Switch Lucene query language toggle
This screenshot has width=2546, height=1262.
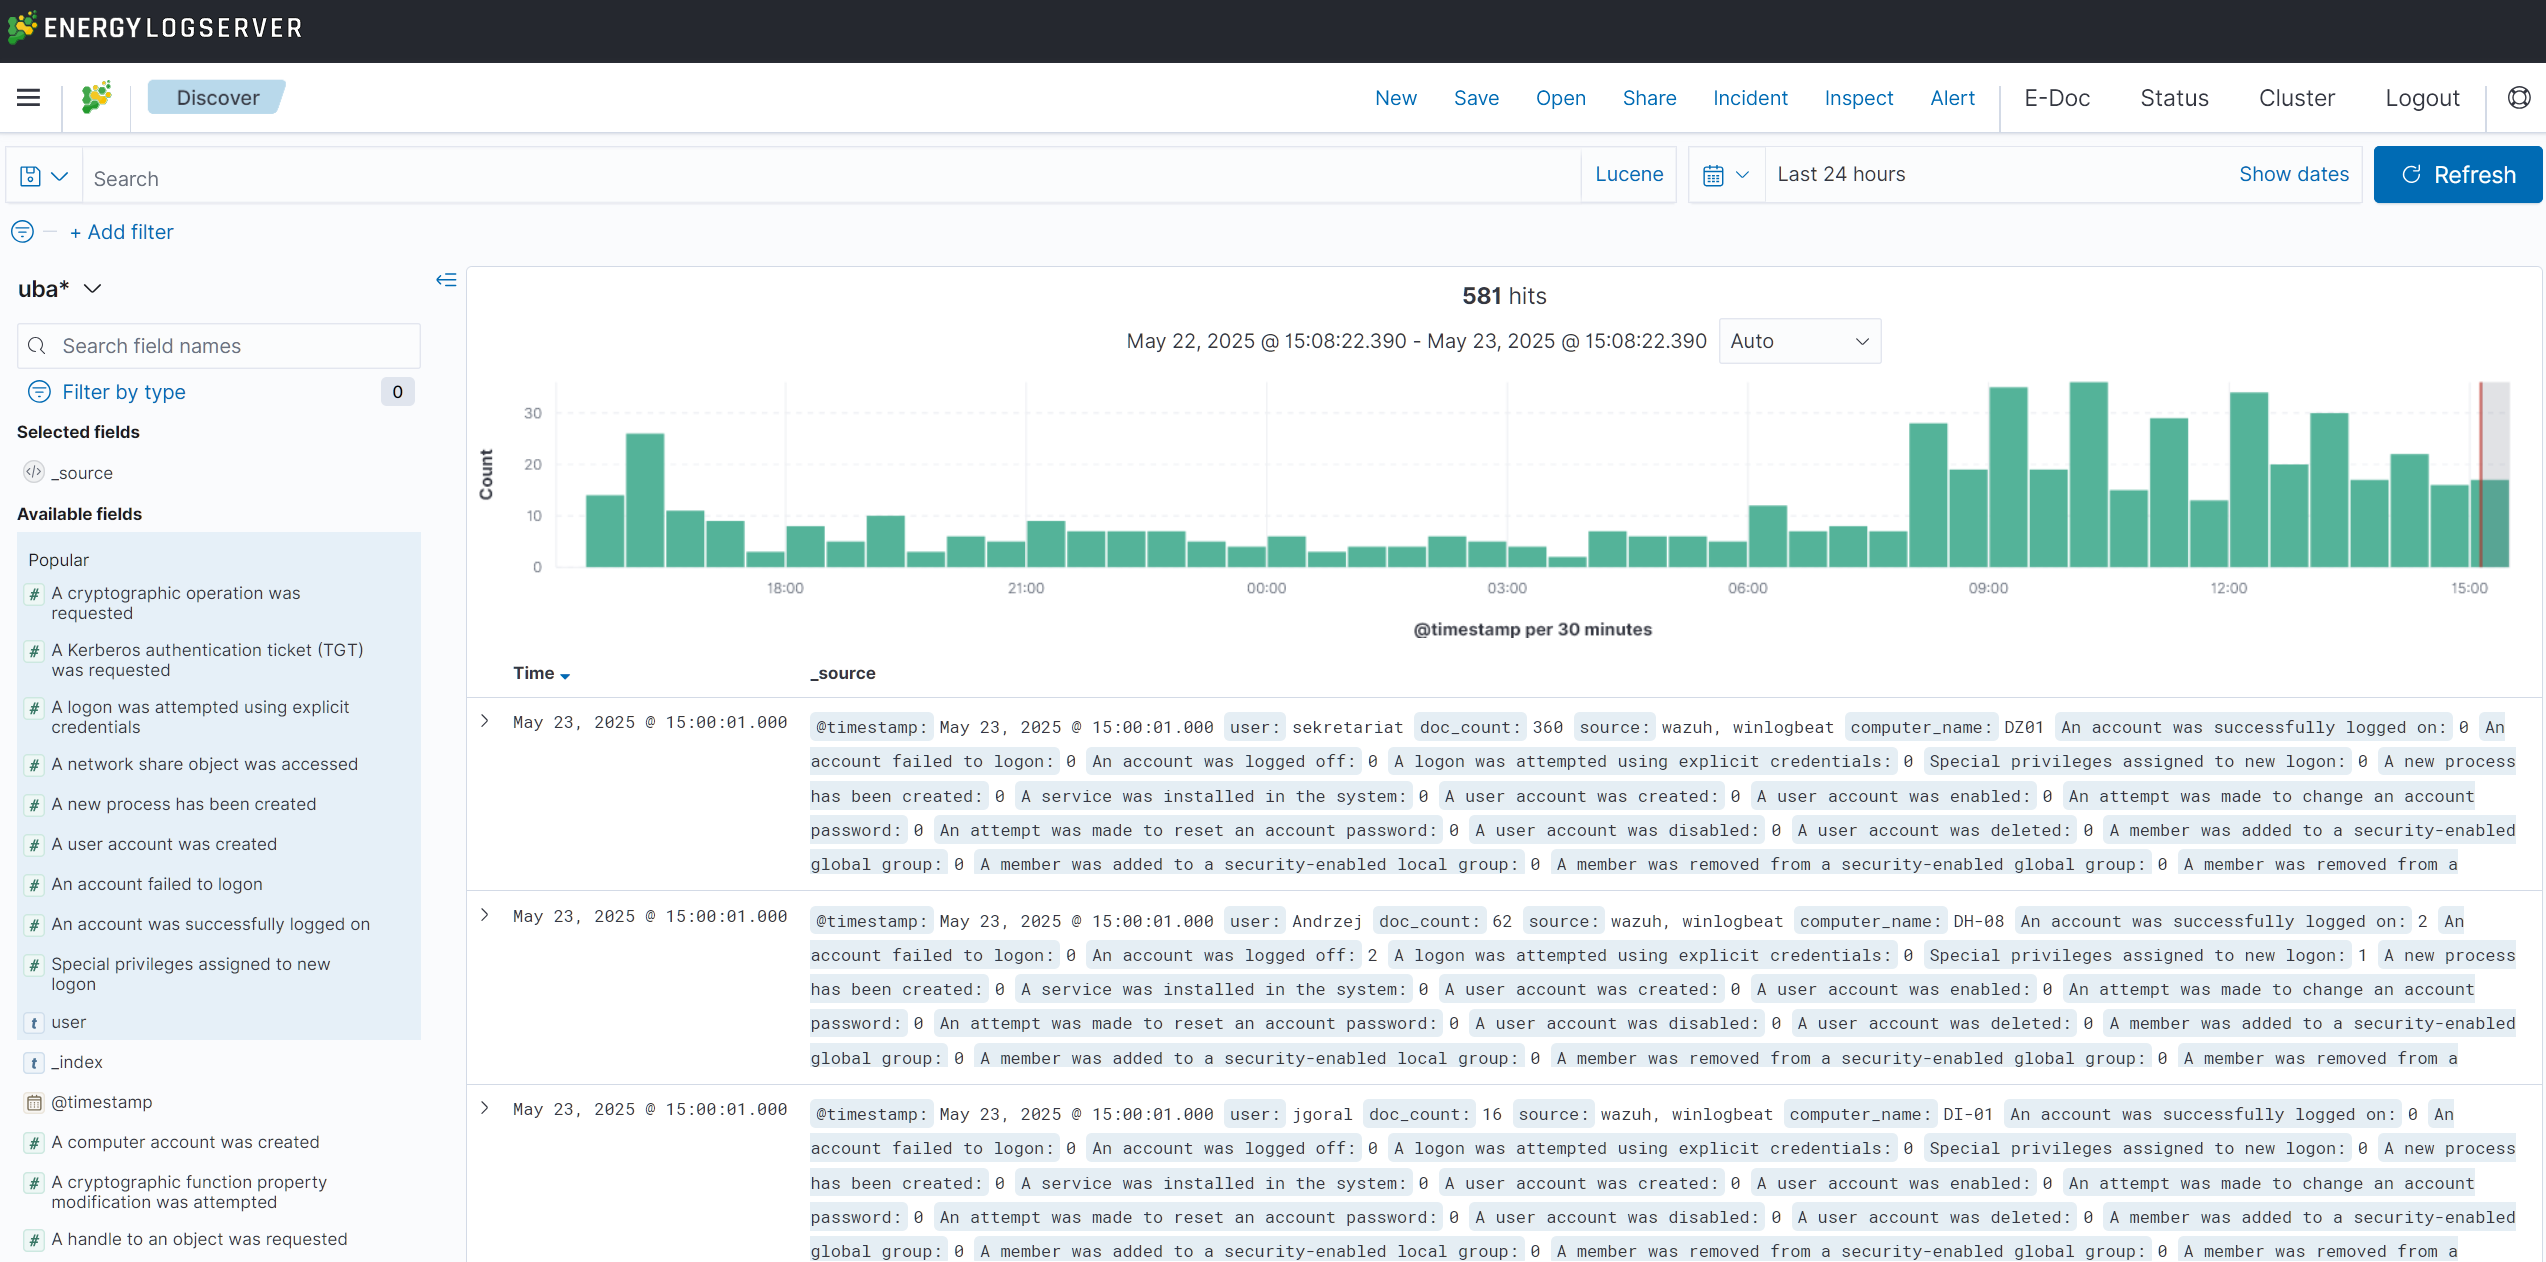coord(1628,175)
